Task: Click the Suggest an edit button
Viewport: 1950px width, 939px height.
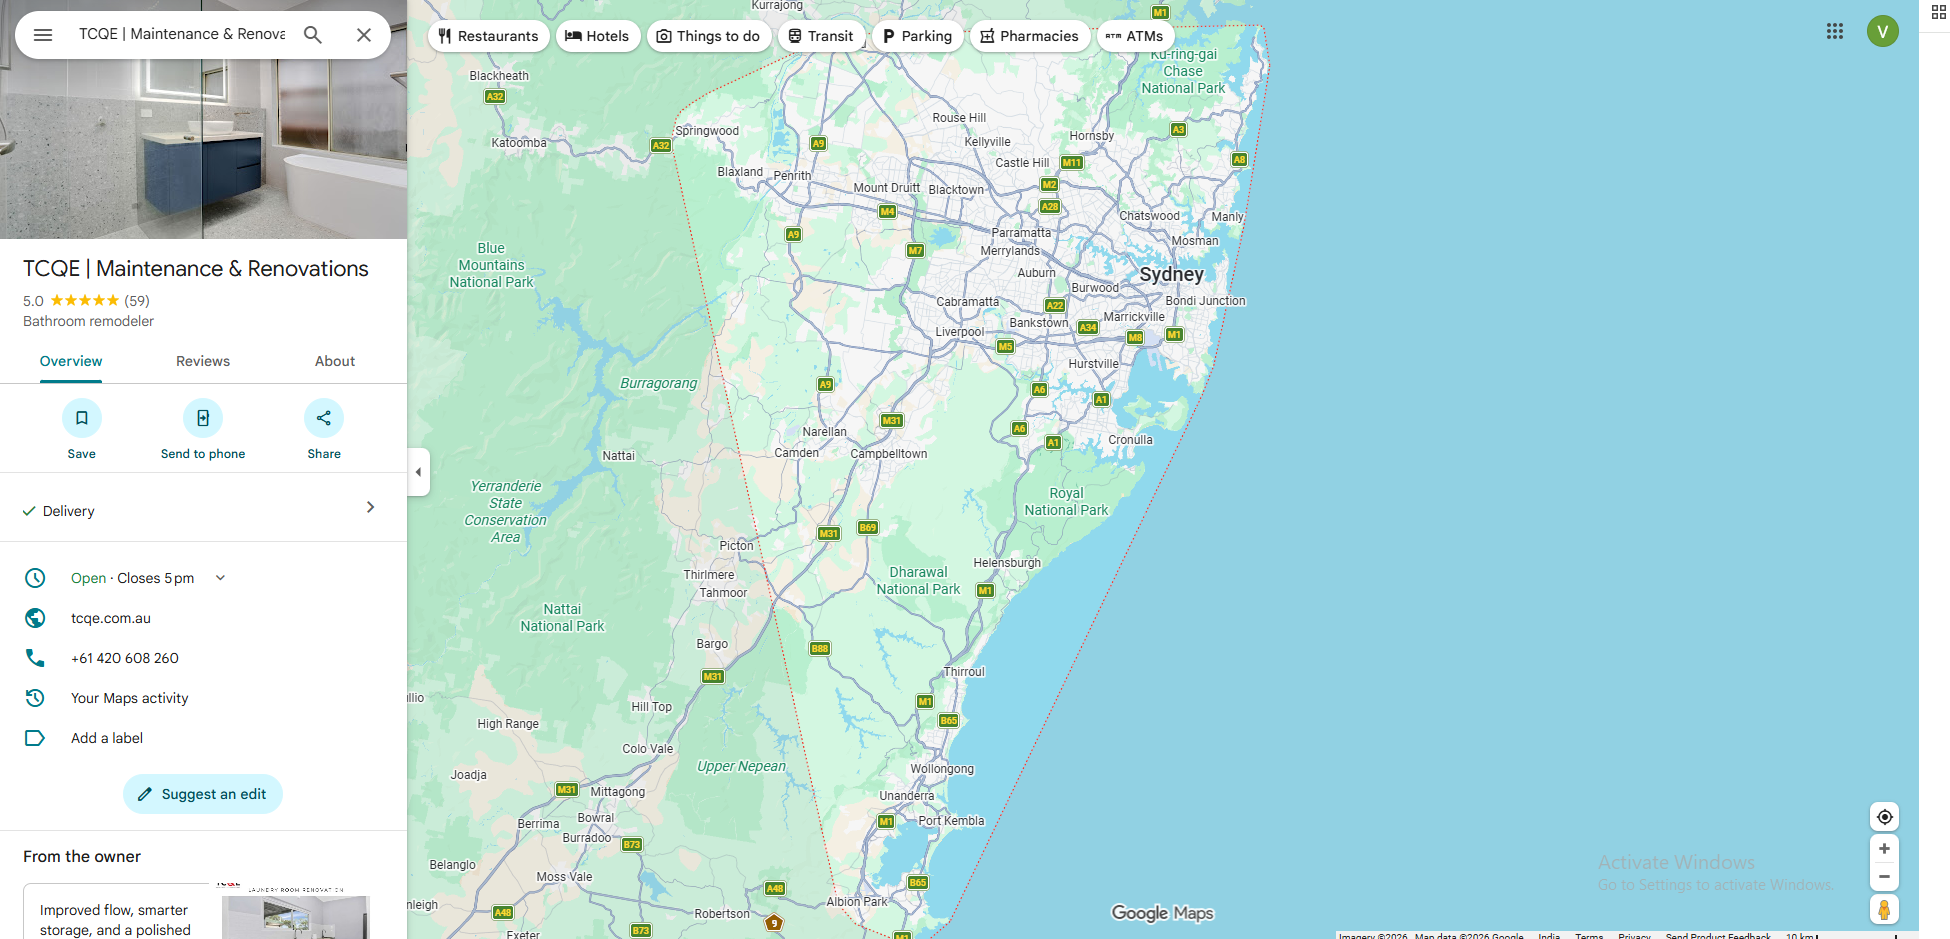Action: tap(203, 794)
